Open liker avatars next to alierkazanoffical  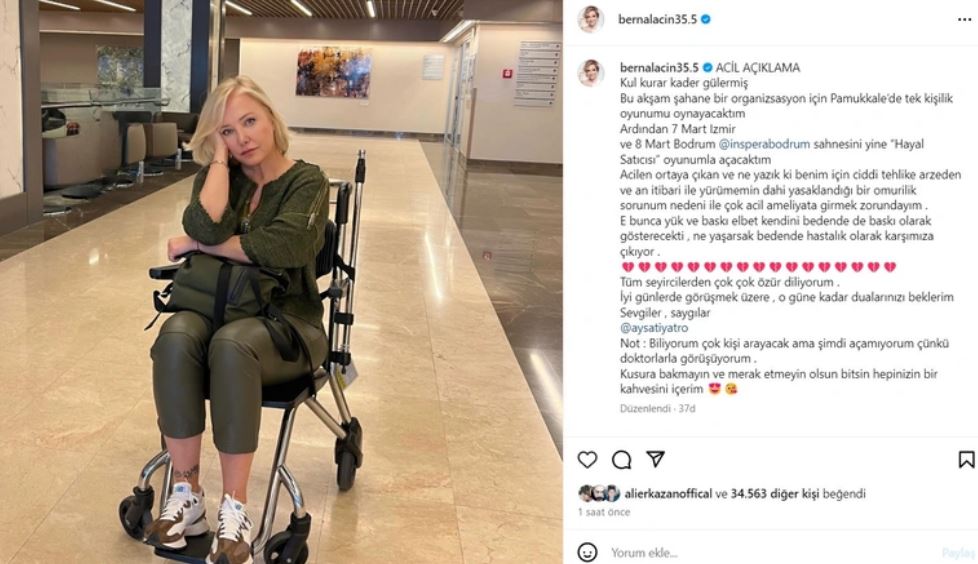click(x=599, y=494)
